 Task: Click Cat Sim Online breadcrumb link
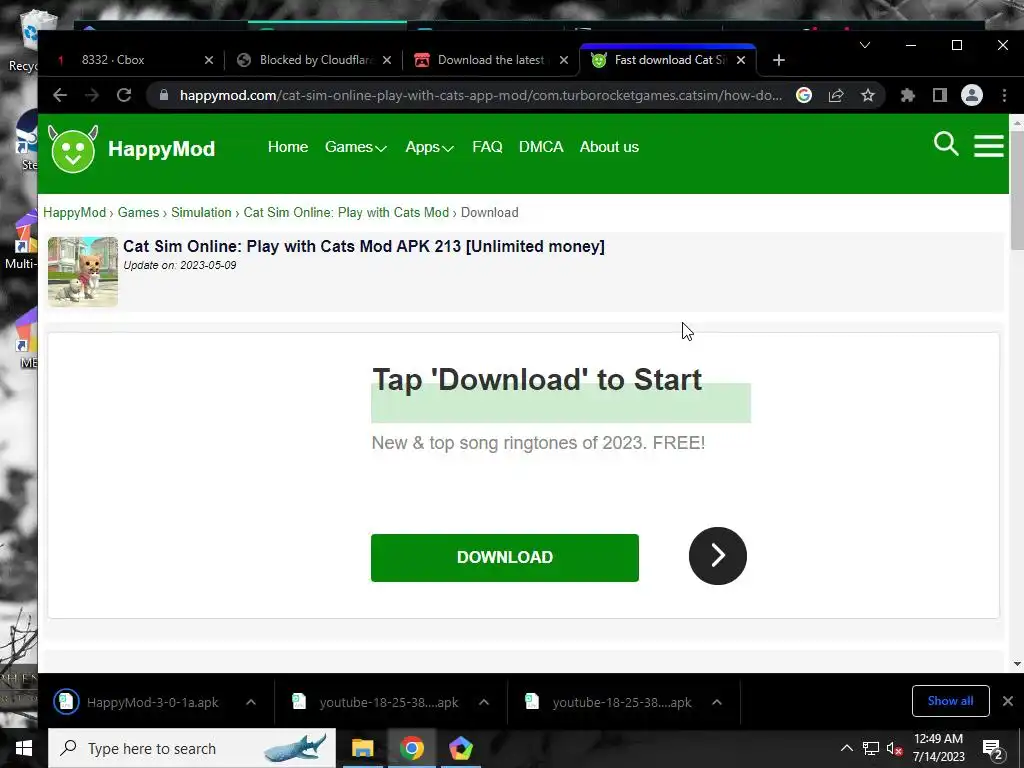coord(346,213)
